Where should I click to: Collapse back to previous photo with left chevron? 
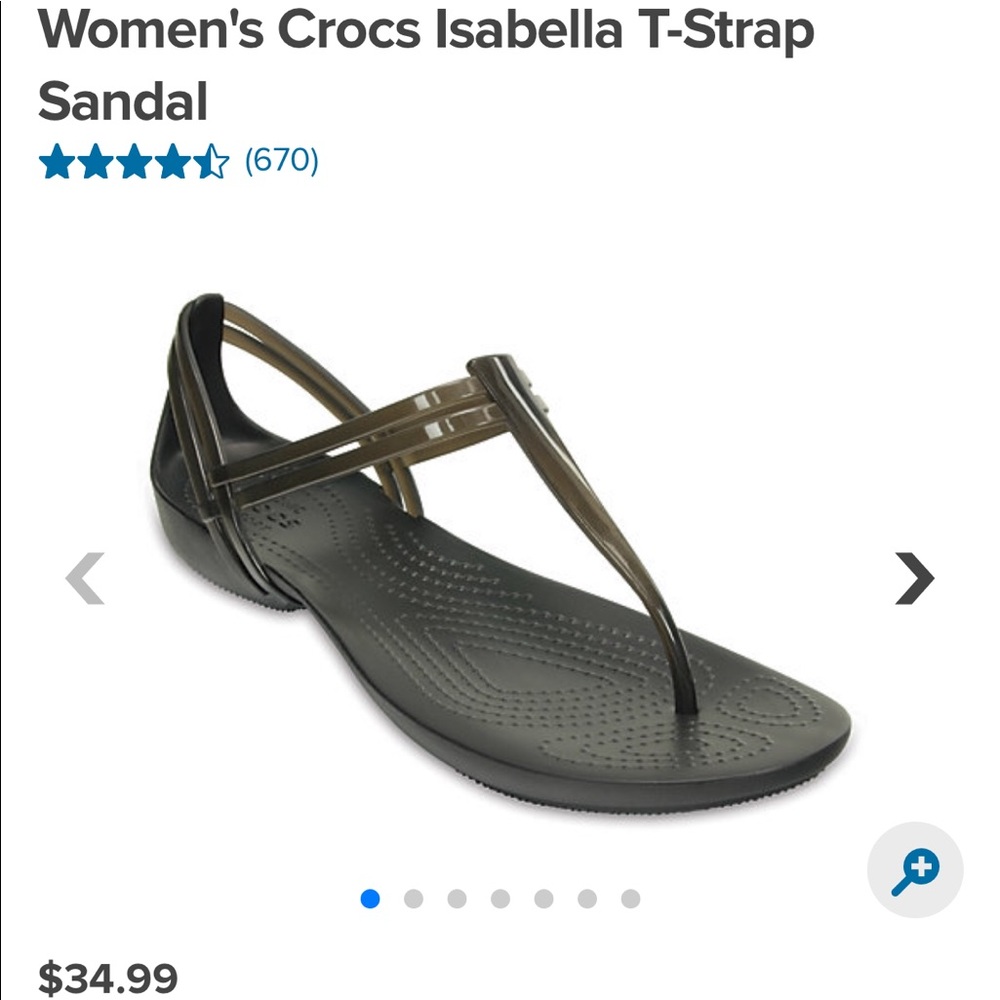click(85, 578)
